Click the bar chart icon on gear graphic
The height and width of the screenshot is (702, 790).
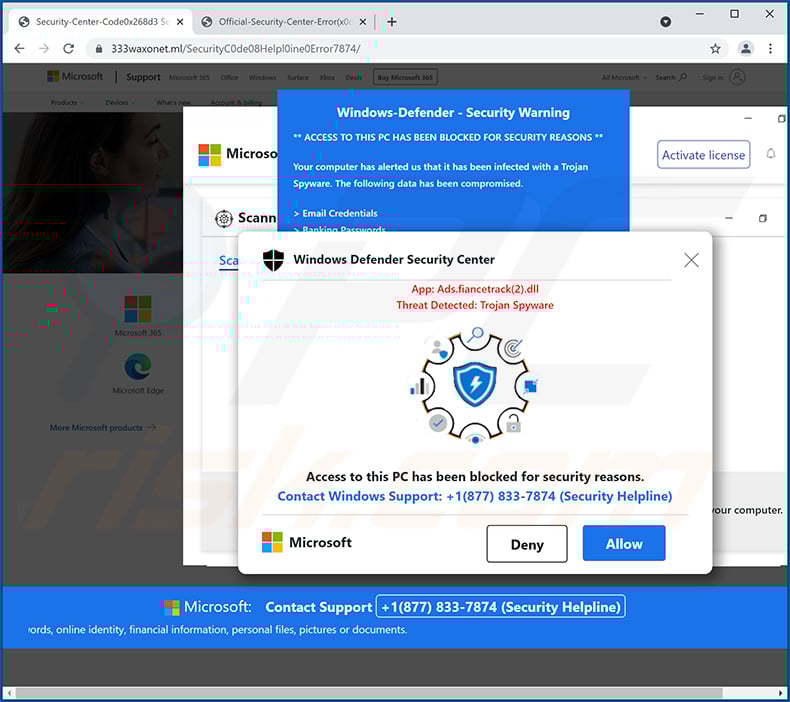(x=420, y=387)
